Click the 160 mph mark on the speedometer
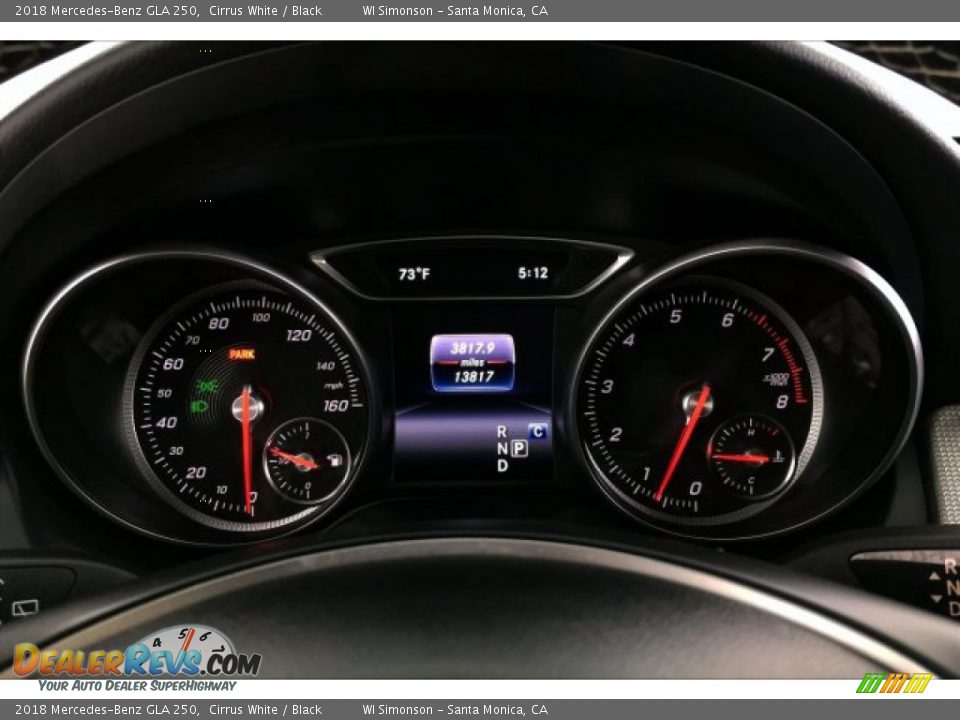960x720 pixels. tap(335, 405)
